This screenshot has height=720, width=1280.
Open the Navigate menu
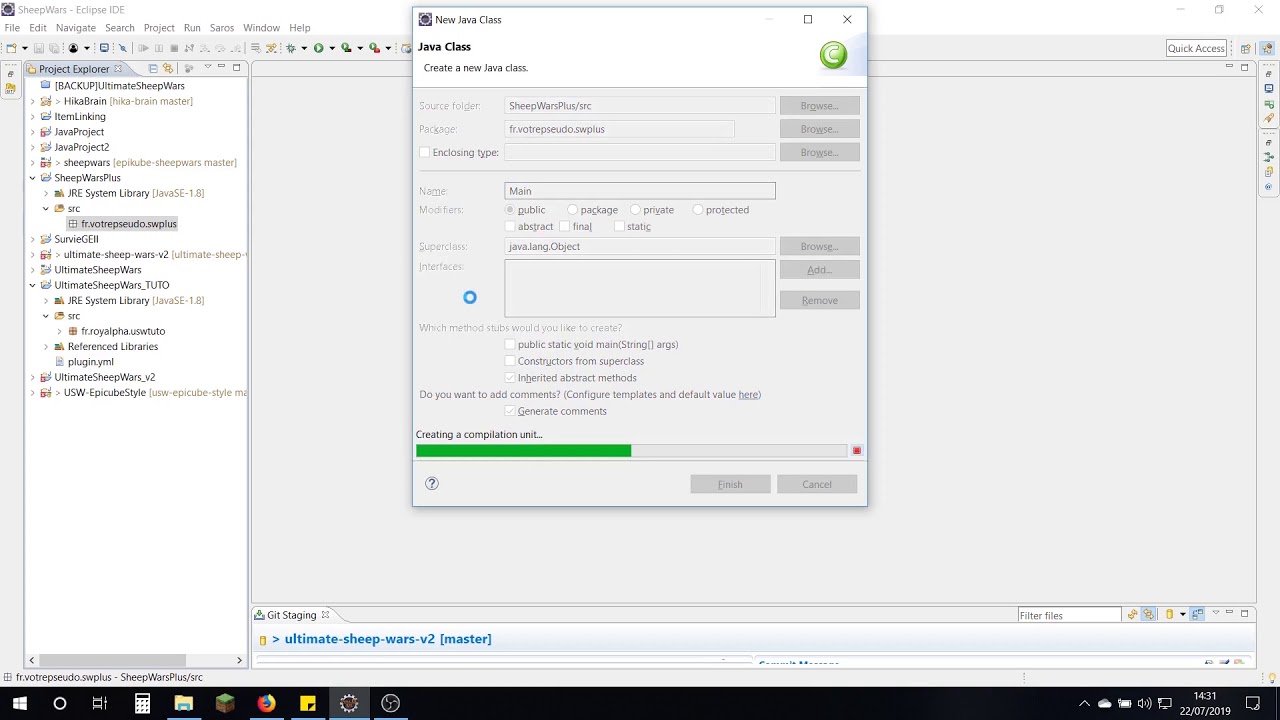pos(76,28)
